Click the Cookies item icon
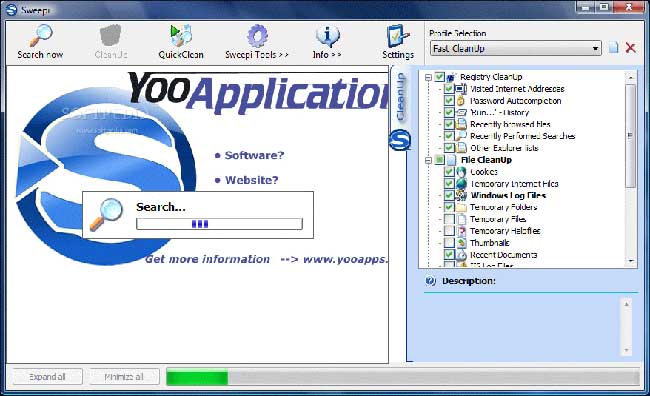Screen dimensions: 650x396 (x=461, y=172)
